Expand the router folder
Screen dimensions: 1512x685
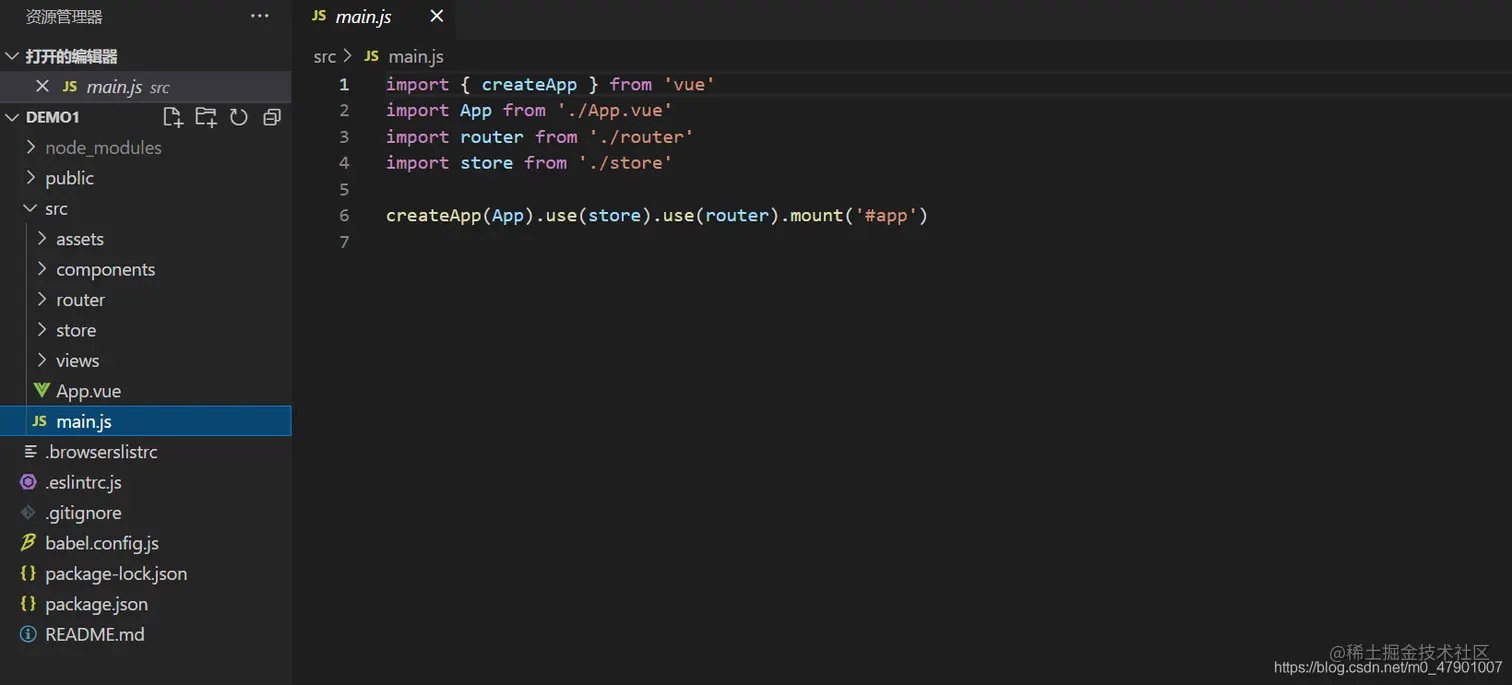[x=42, y=300]
